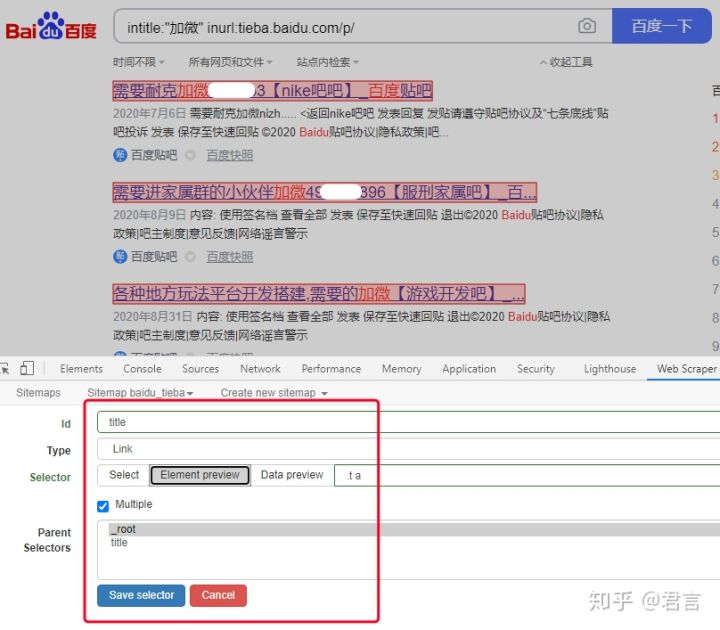720x630 pixels.
Task: Click the gray circle before 服刑家属吧 百度快照
Action: [190, 257]
